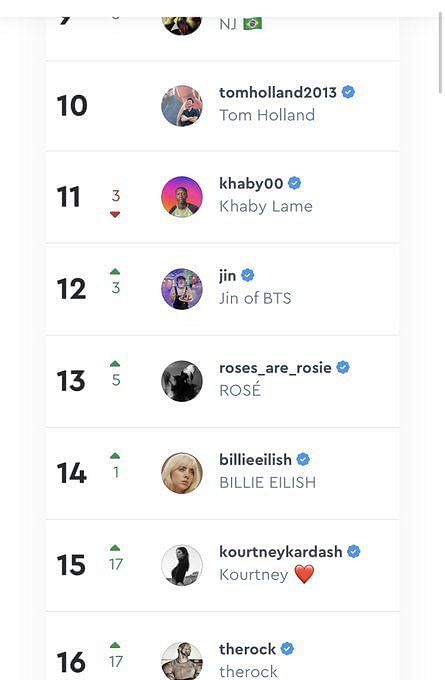Open the tomholland2013 username link

[x=278, y=92]
